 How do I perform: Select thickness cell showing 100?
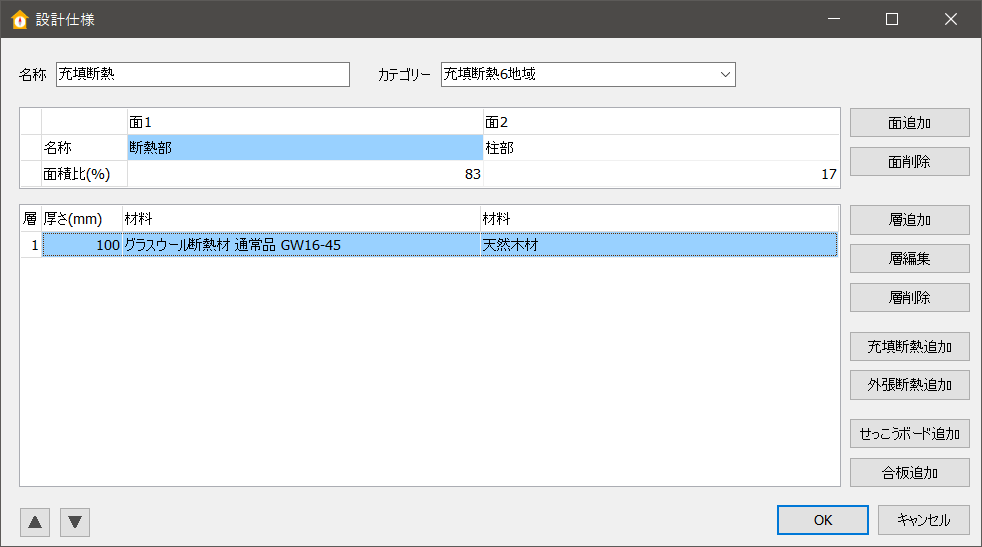pos(82,244)
